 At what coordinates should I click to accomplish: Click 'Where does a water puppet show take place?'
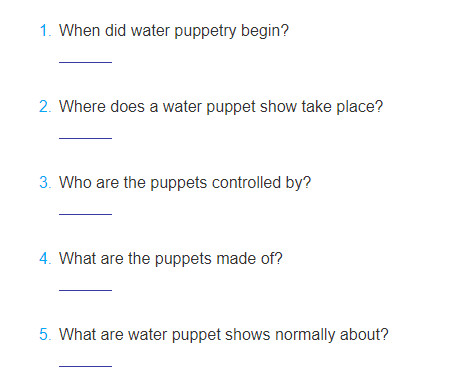[x=221, y=107]
